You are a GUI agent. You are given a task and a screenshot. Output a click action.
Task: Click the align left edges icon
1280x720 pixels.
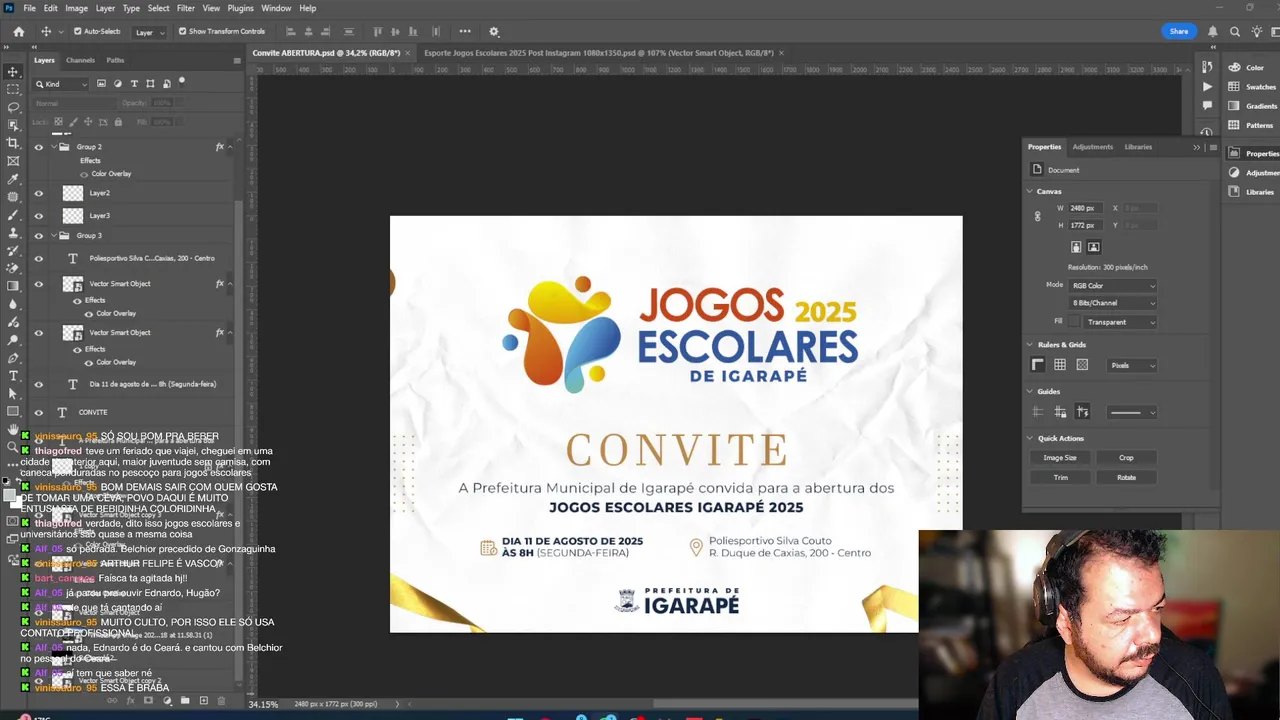tap(291, 31)
